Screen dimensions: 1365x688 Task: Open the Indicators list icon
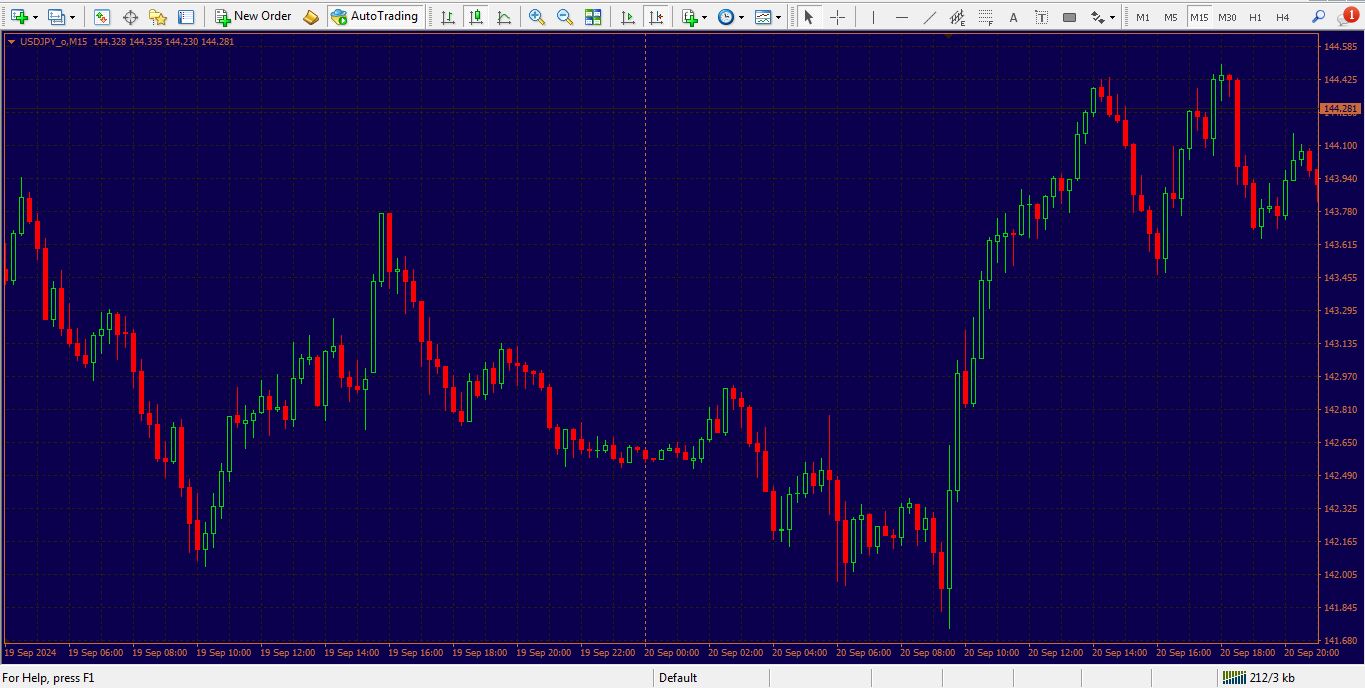point(689,17)
